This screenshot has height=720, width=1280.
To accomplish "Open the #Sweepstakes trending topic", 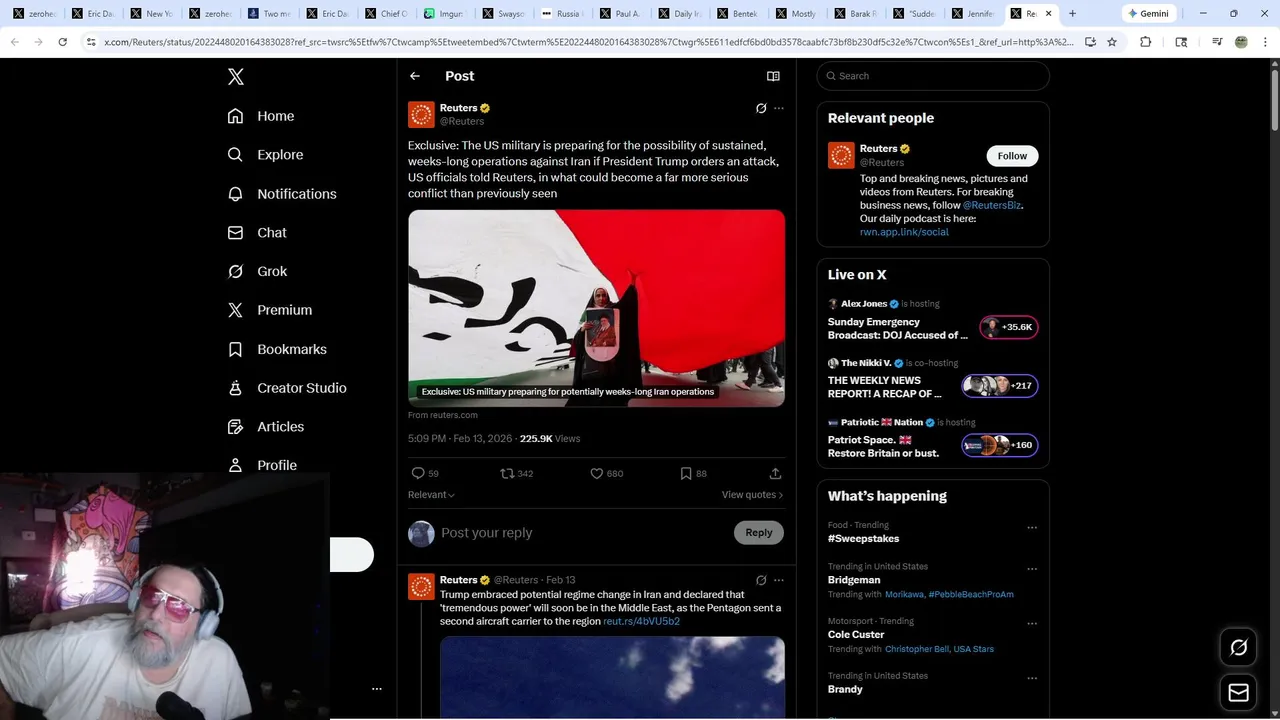I will pyautogui.click(x=863, y=538).
